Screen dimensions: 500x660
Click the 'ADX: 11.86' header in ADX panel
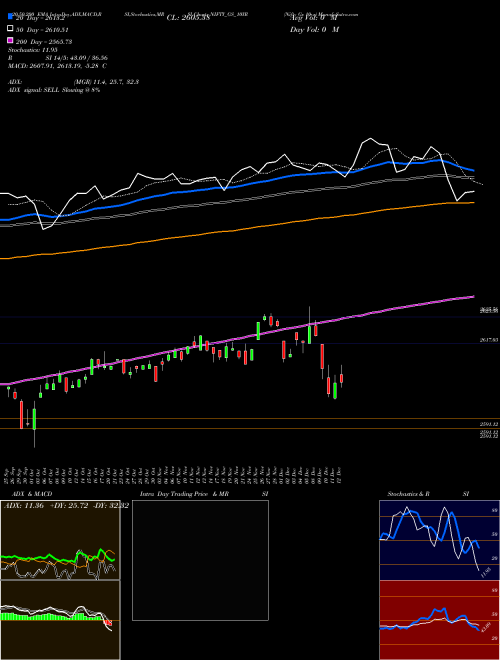(x=24, y=506)
